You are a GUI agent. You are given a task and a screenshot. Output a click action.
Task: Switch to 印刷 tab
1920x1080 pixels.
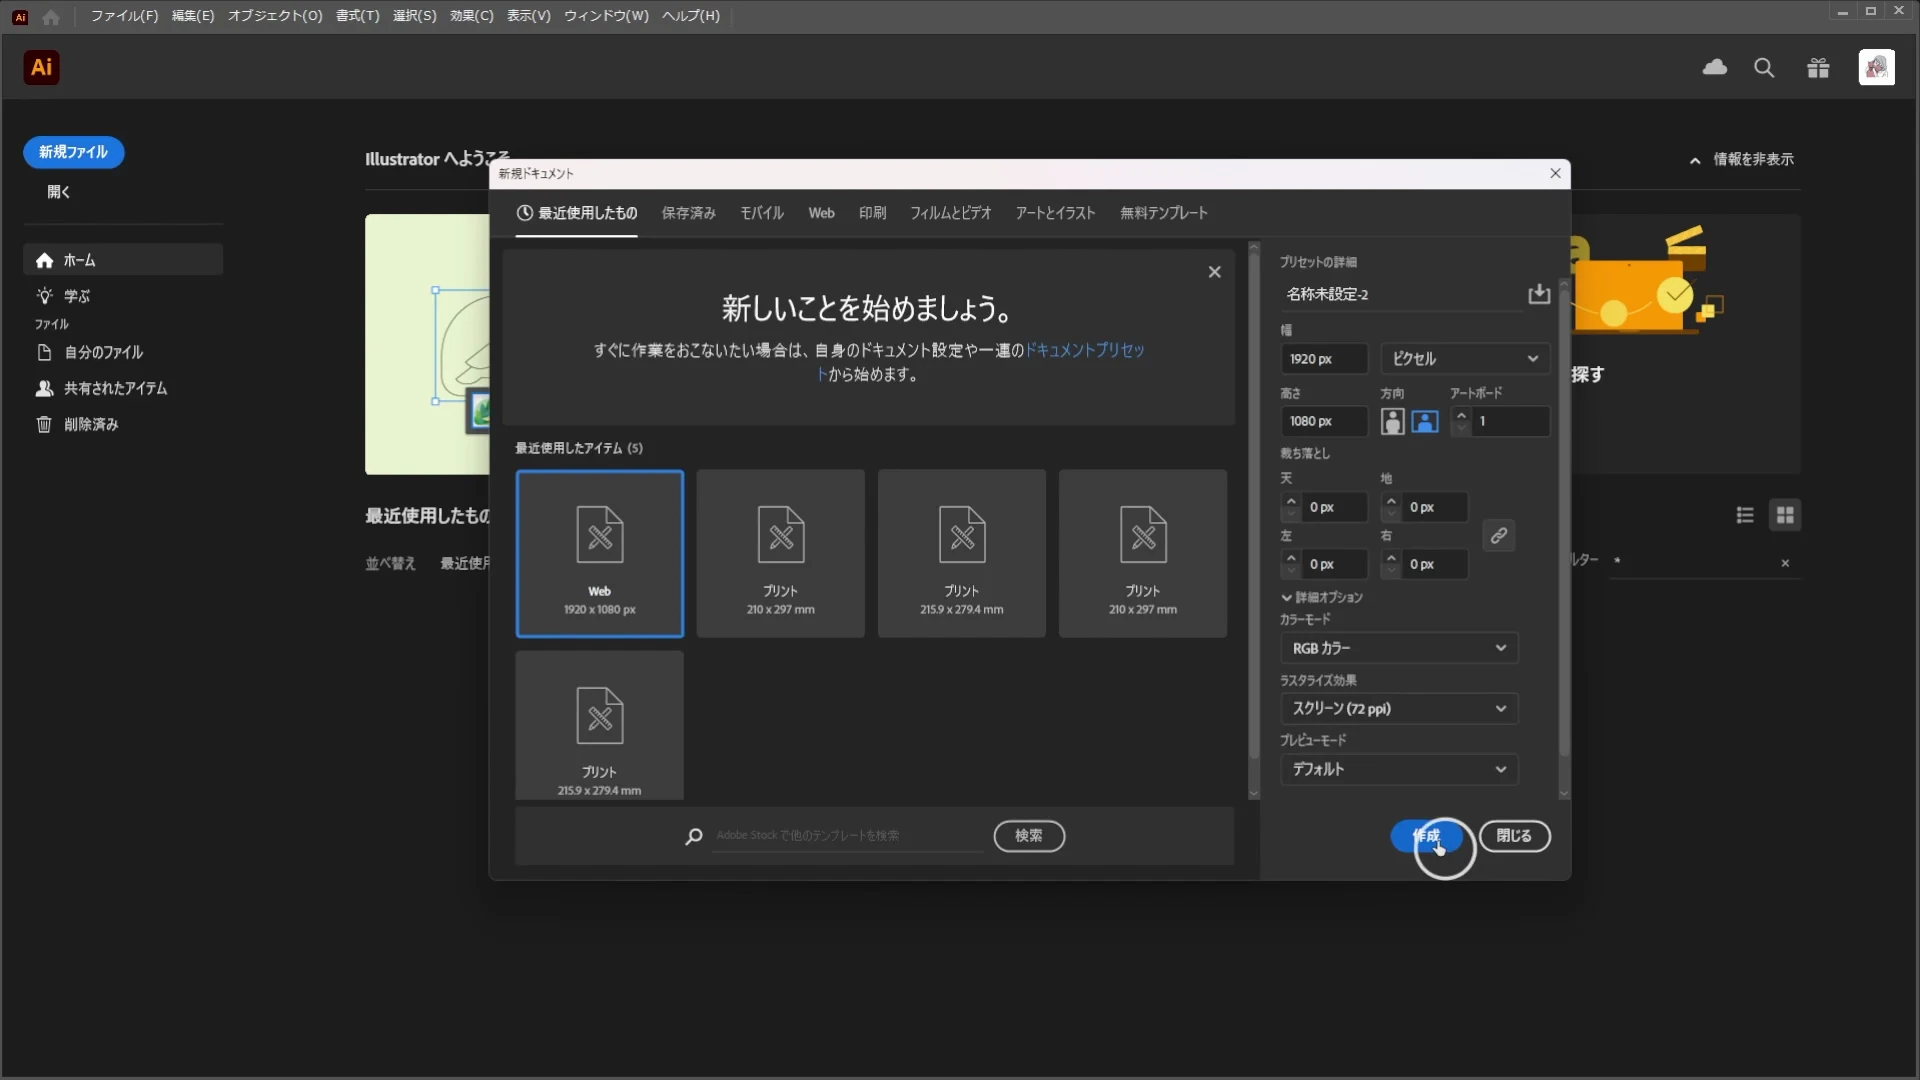click(872, 213)
